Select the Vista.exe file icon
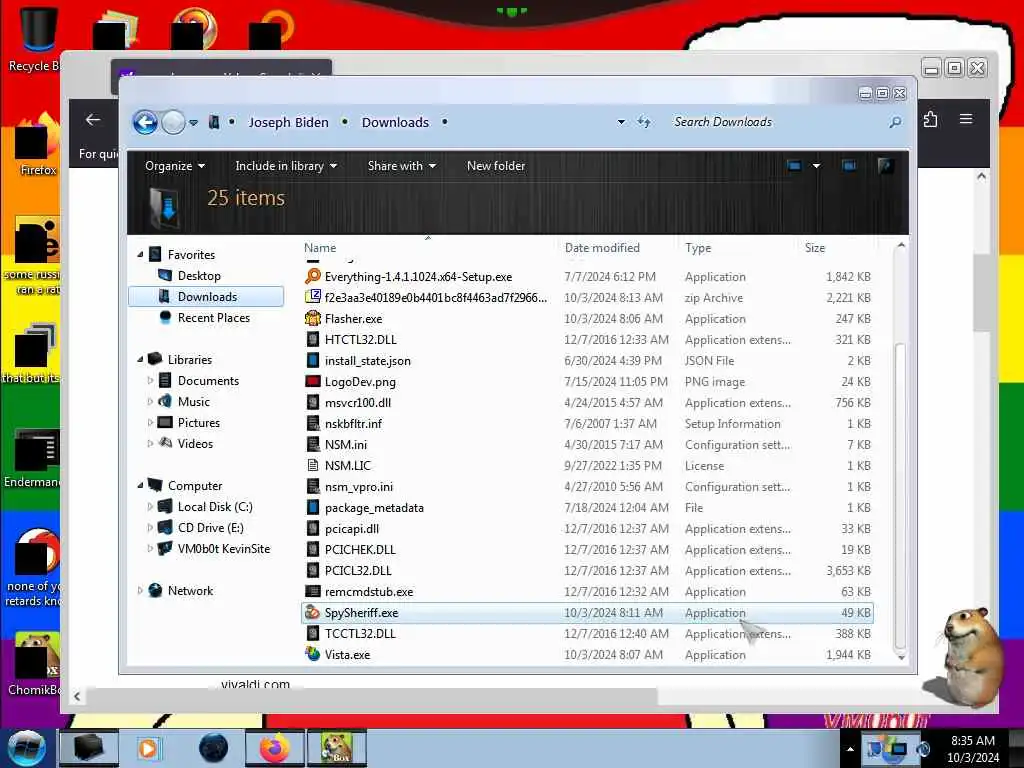 [313, 654]
